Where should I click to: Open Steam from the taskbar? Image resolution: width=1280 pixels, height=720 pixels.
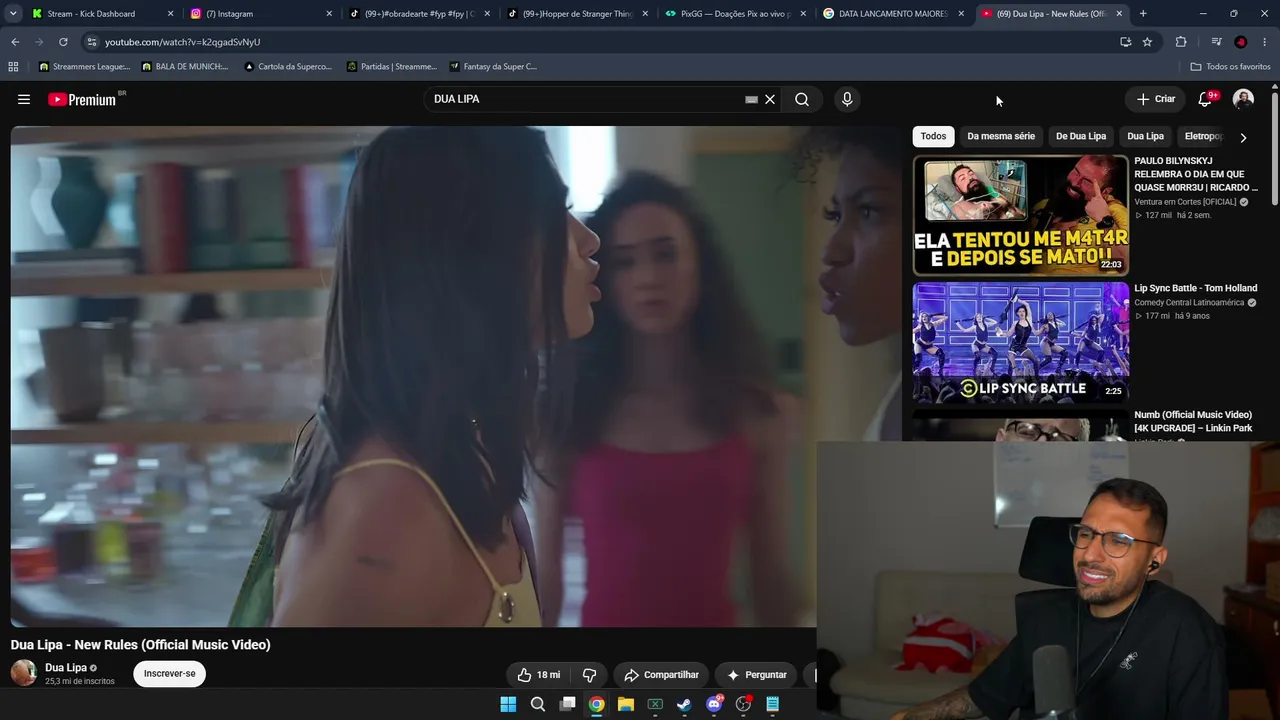tap(684, 704)
